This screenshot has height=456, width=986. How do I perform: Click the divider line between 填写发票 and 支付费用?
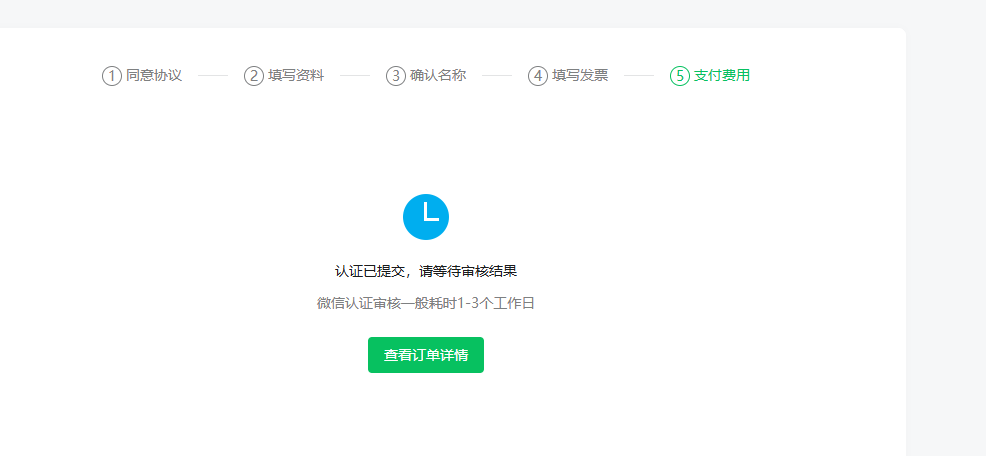point(639,76)
